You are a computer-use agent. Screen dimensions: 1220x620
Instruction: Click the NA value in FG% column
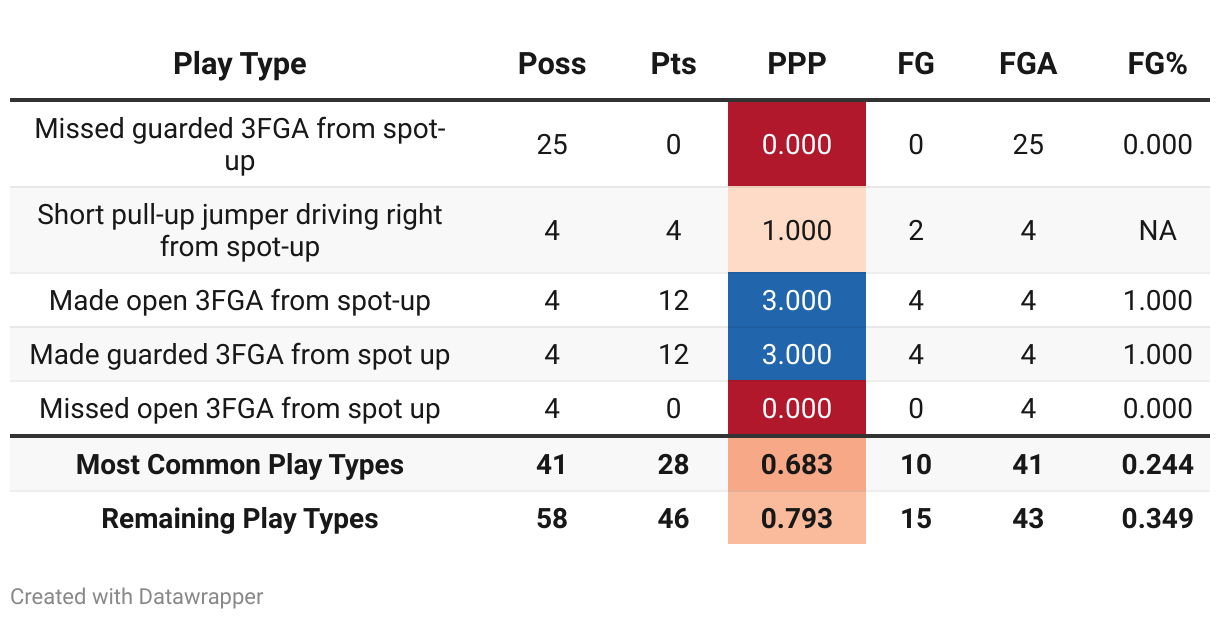pos(1157,230)
